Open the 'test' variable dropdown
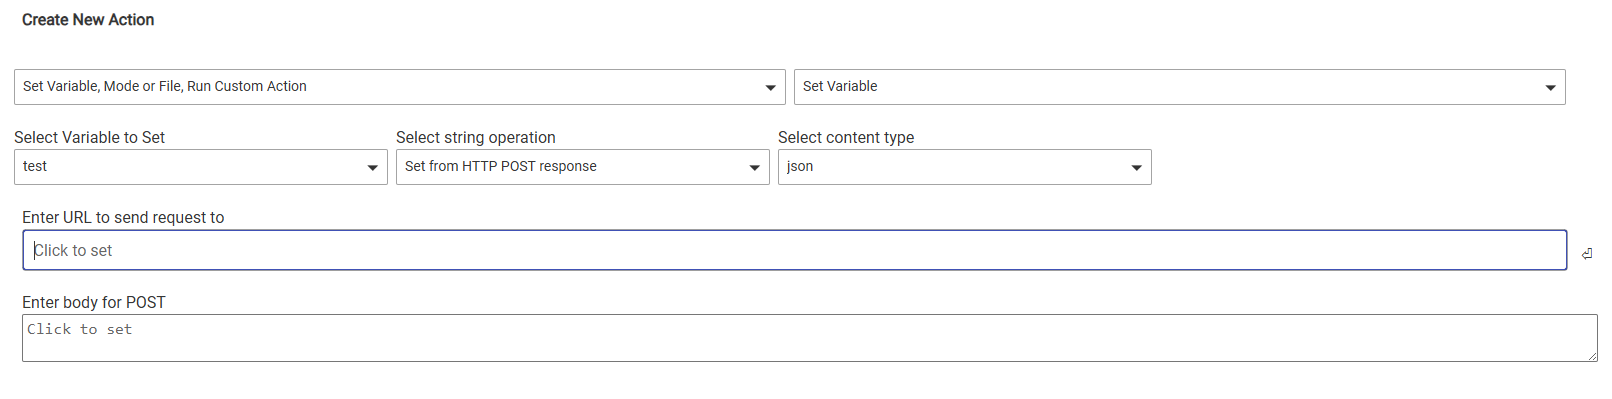The width and height of the screenshot is (1612, 399). pyautogui.click(x=201, y=167)
